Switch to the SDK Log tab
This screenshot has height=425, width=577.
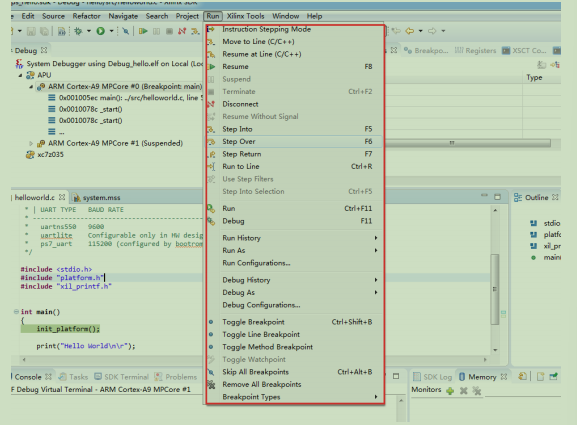(x=433, y=377)
